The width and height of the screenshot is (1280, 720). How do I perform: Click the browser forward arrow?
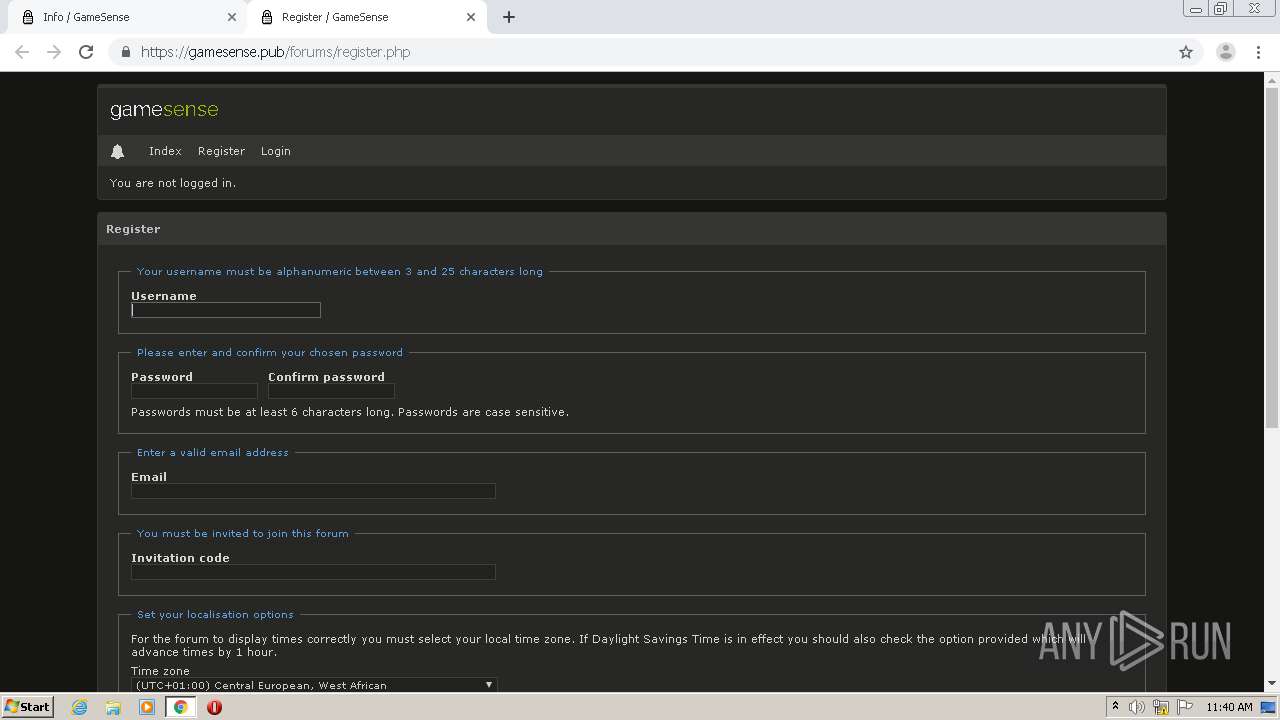coord(54,52)
